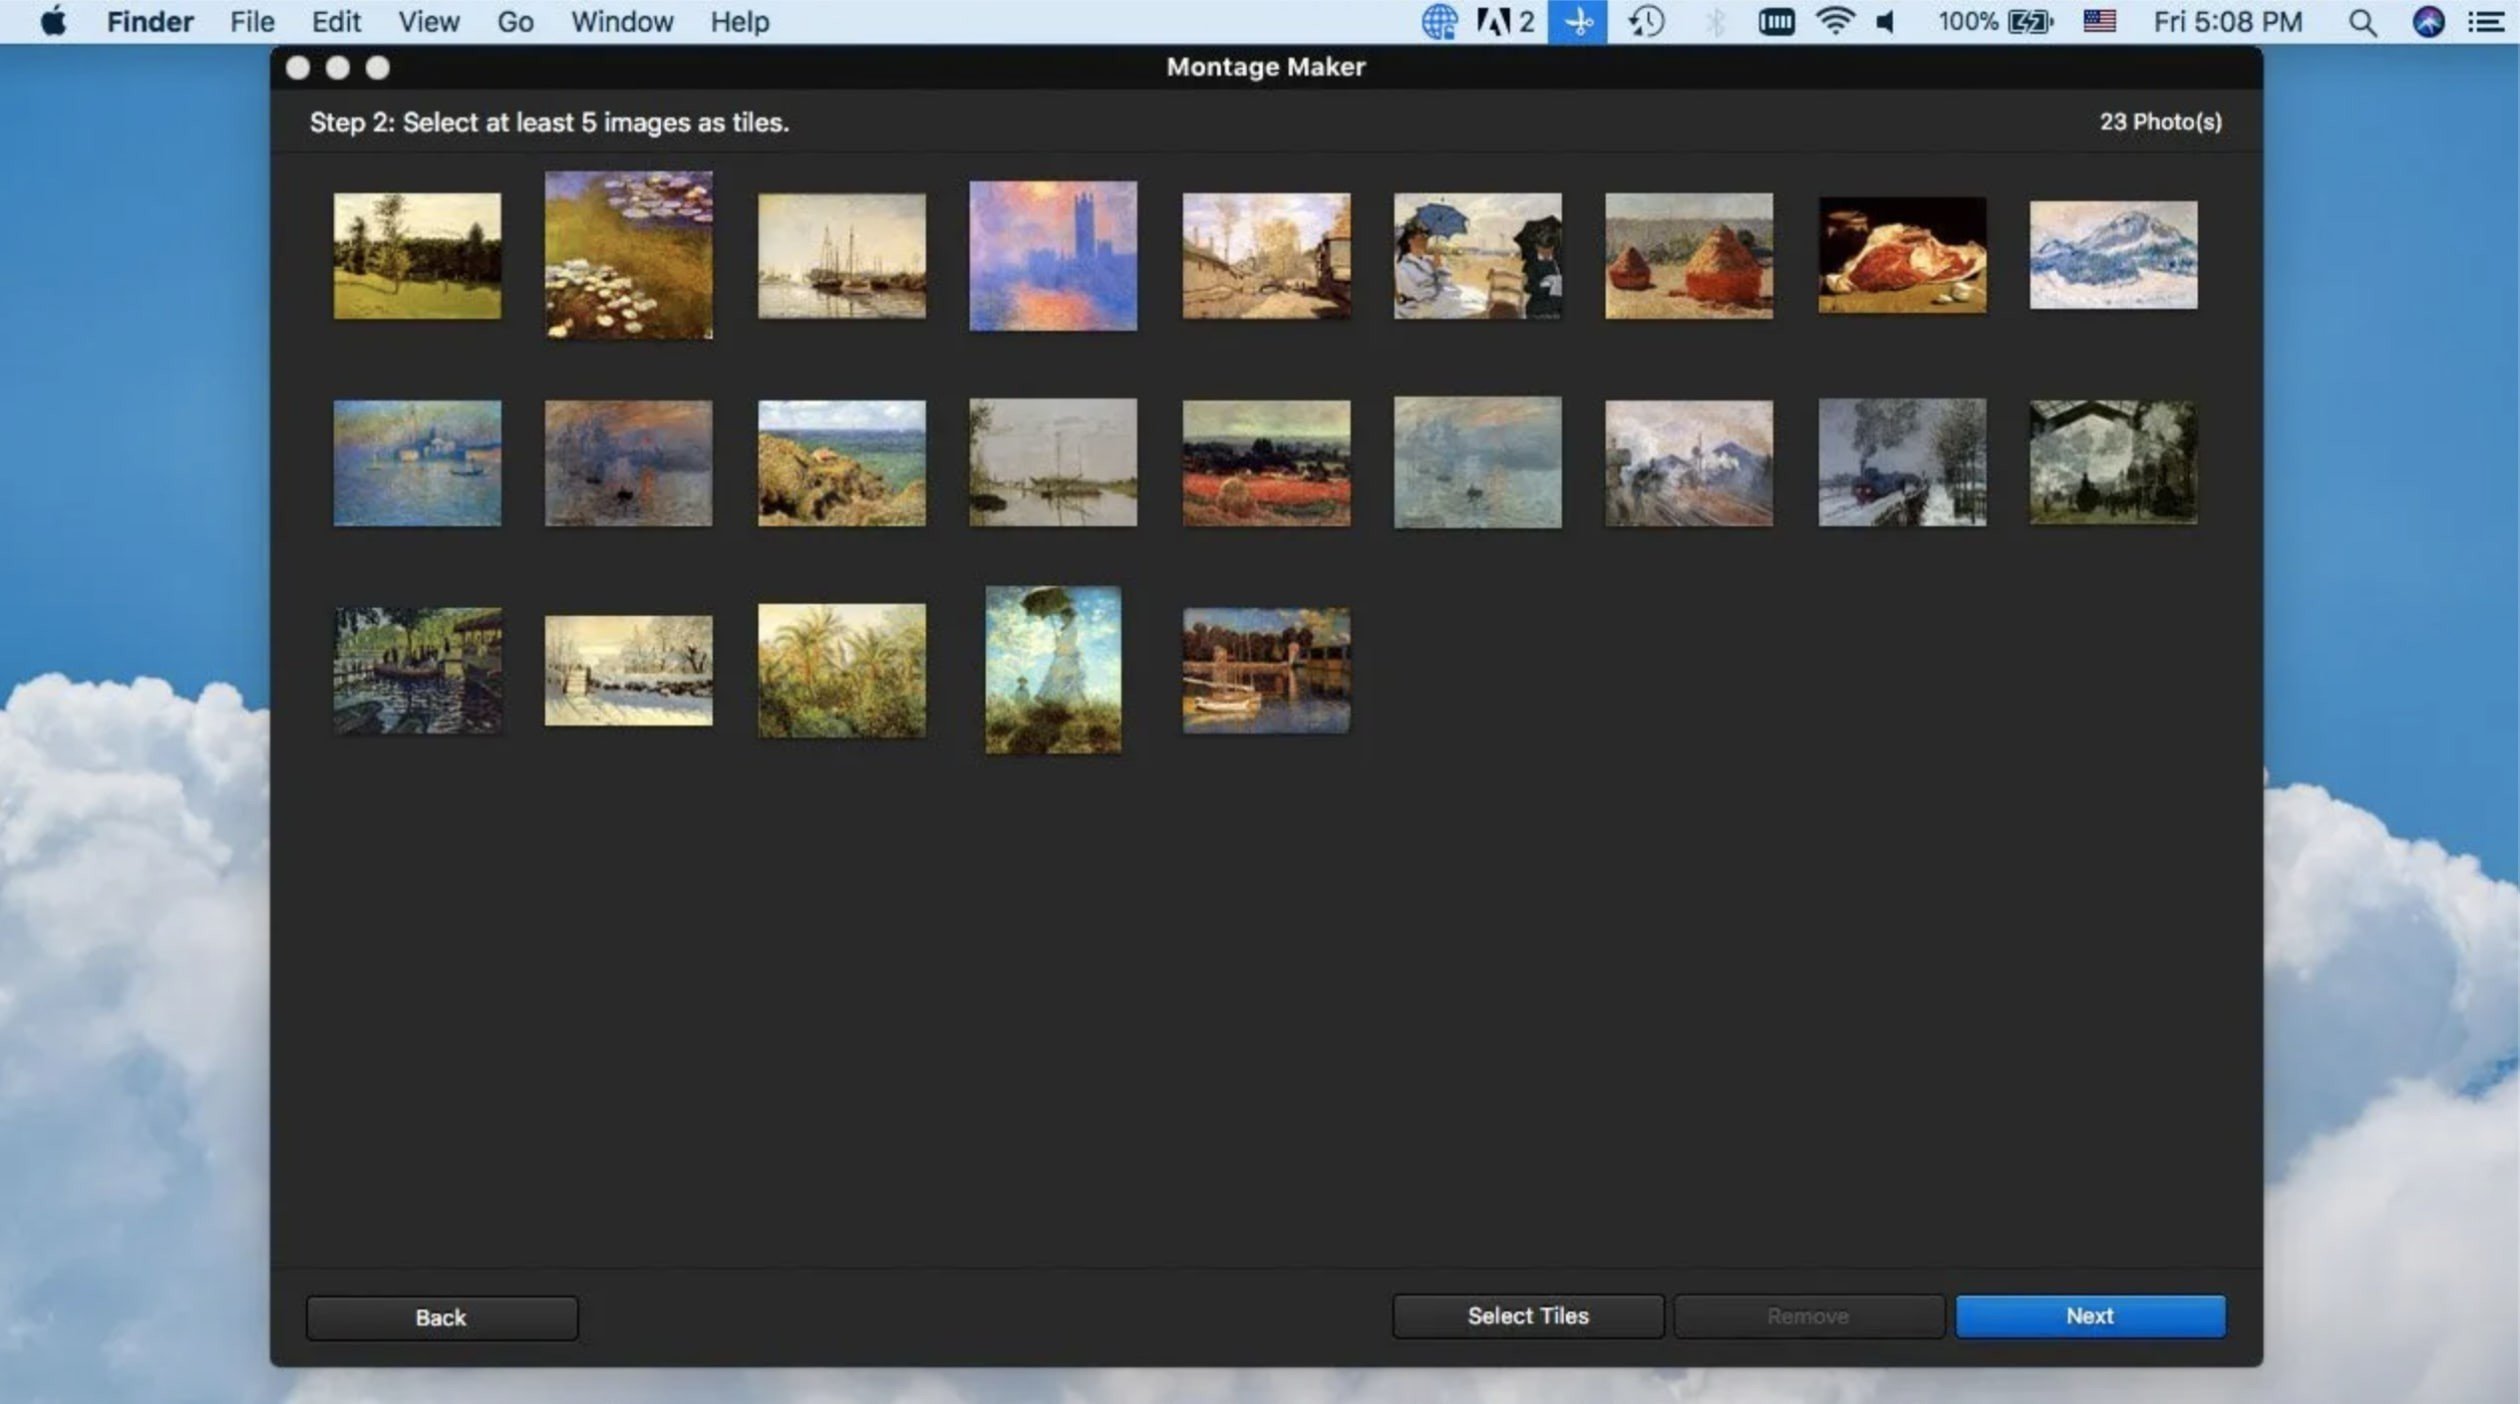Open the Window menu
Screen dimensions: 2520x1404
(621, 22)
